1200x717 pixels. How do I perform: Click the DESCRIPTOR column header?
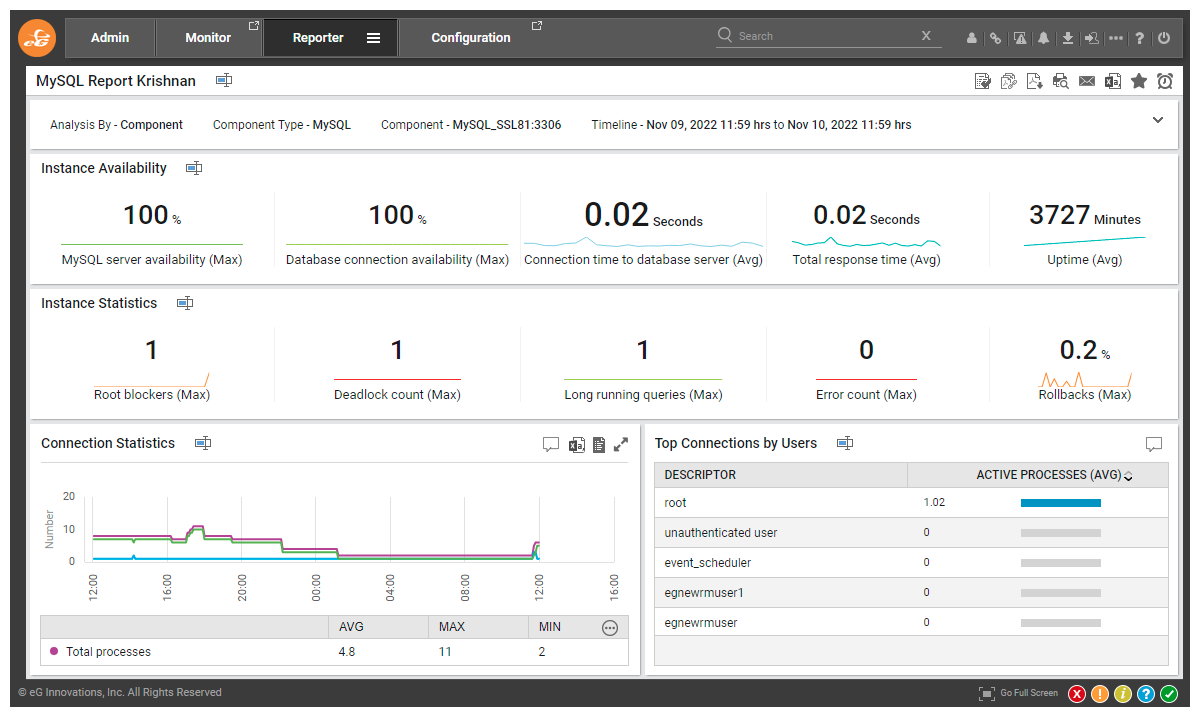click(781, 475)
